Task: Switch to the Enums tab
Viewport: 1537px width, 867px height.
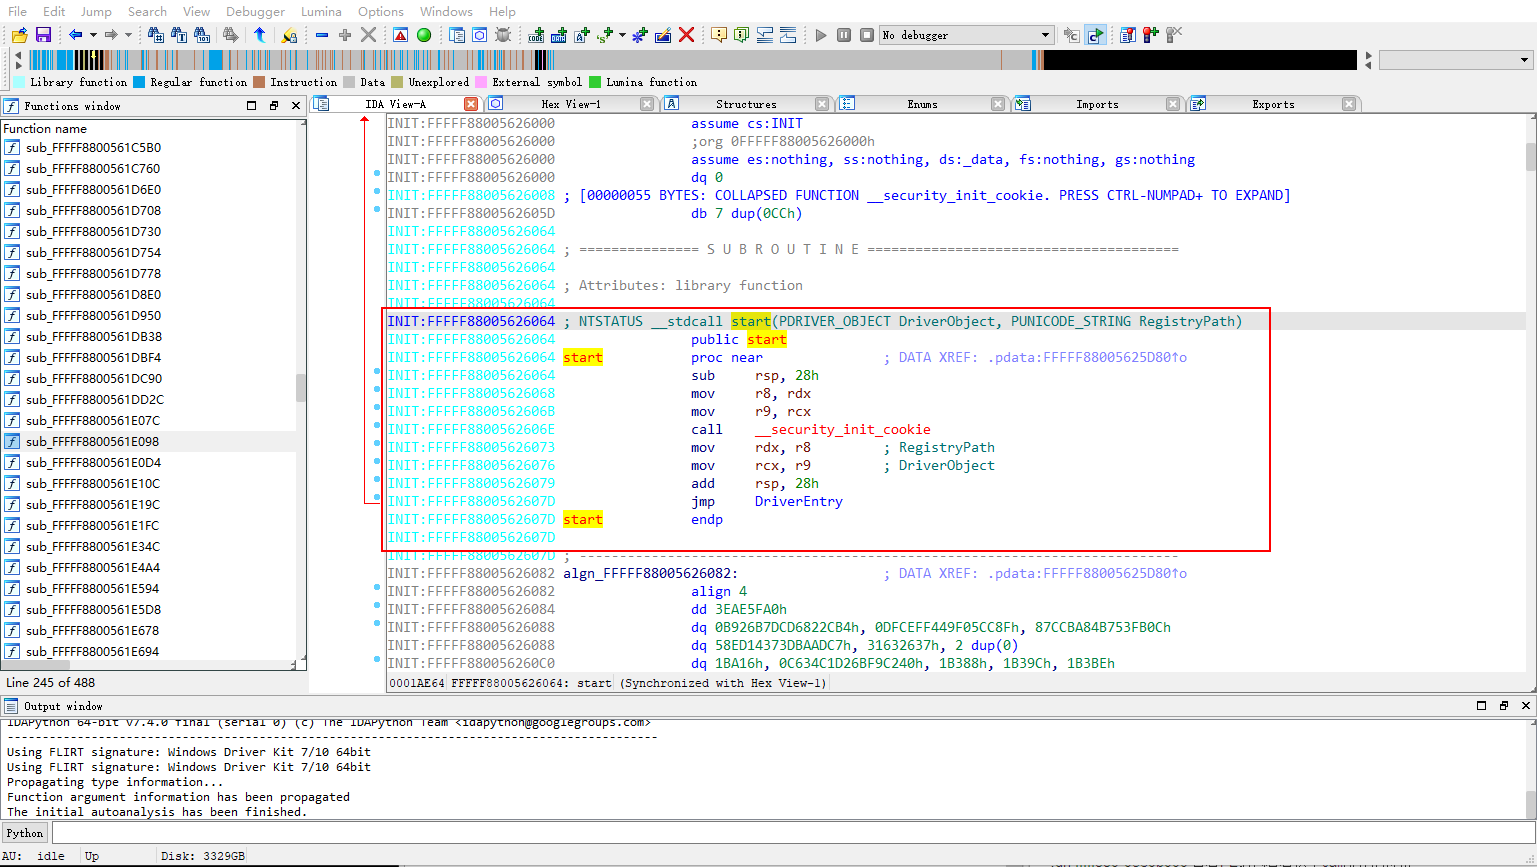Action: [x=922, y=104]
